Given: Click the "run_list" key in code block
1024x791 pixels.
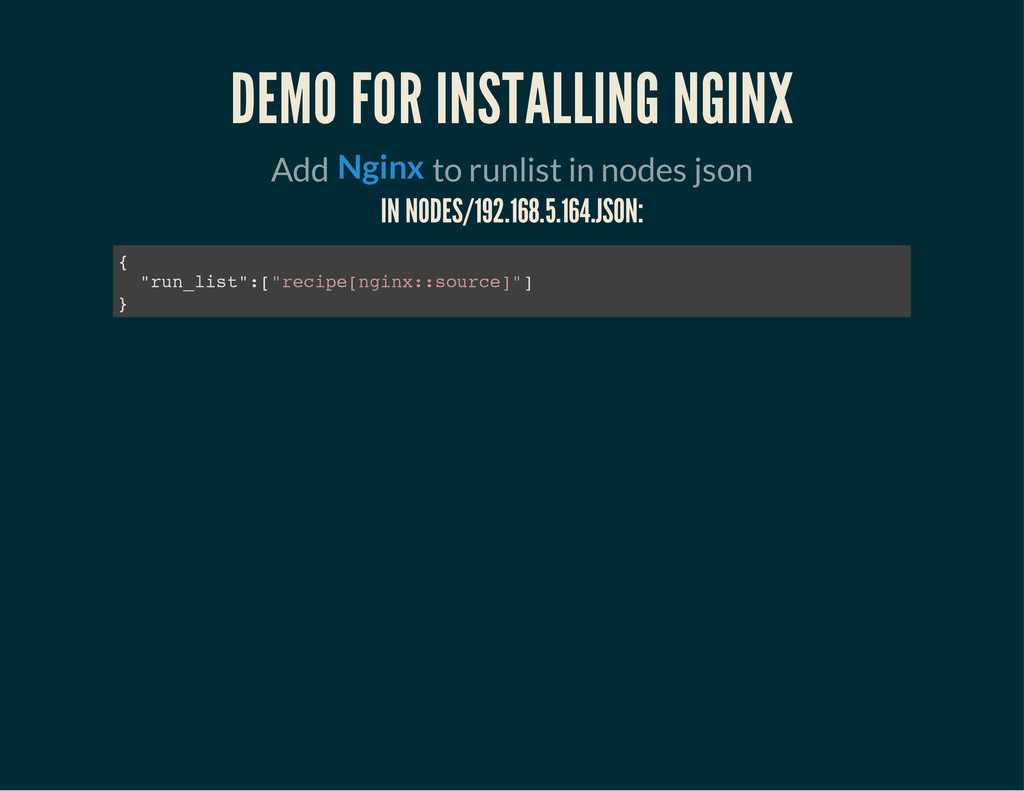Looking at the screenshot, I should (195, 282).
